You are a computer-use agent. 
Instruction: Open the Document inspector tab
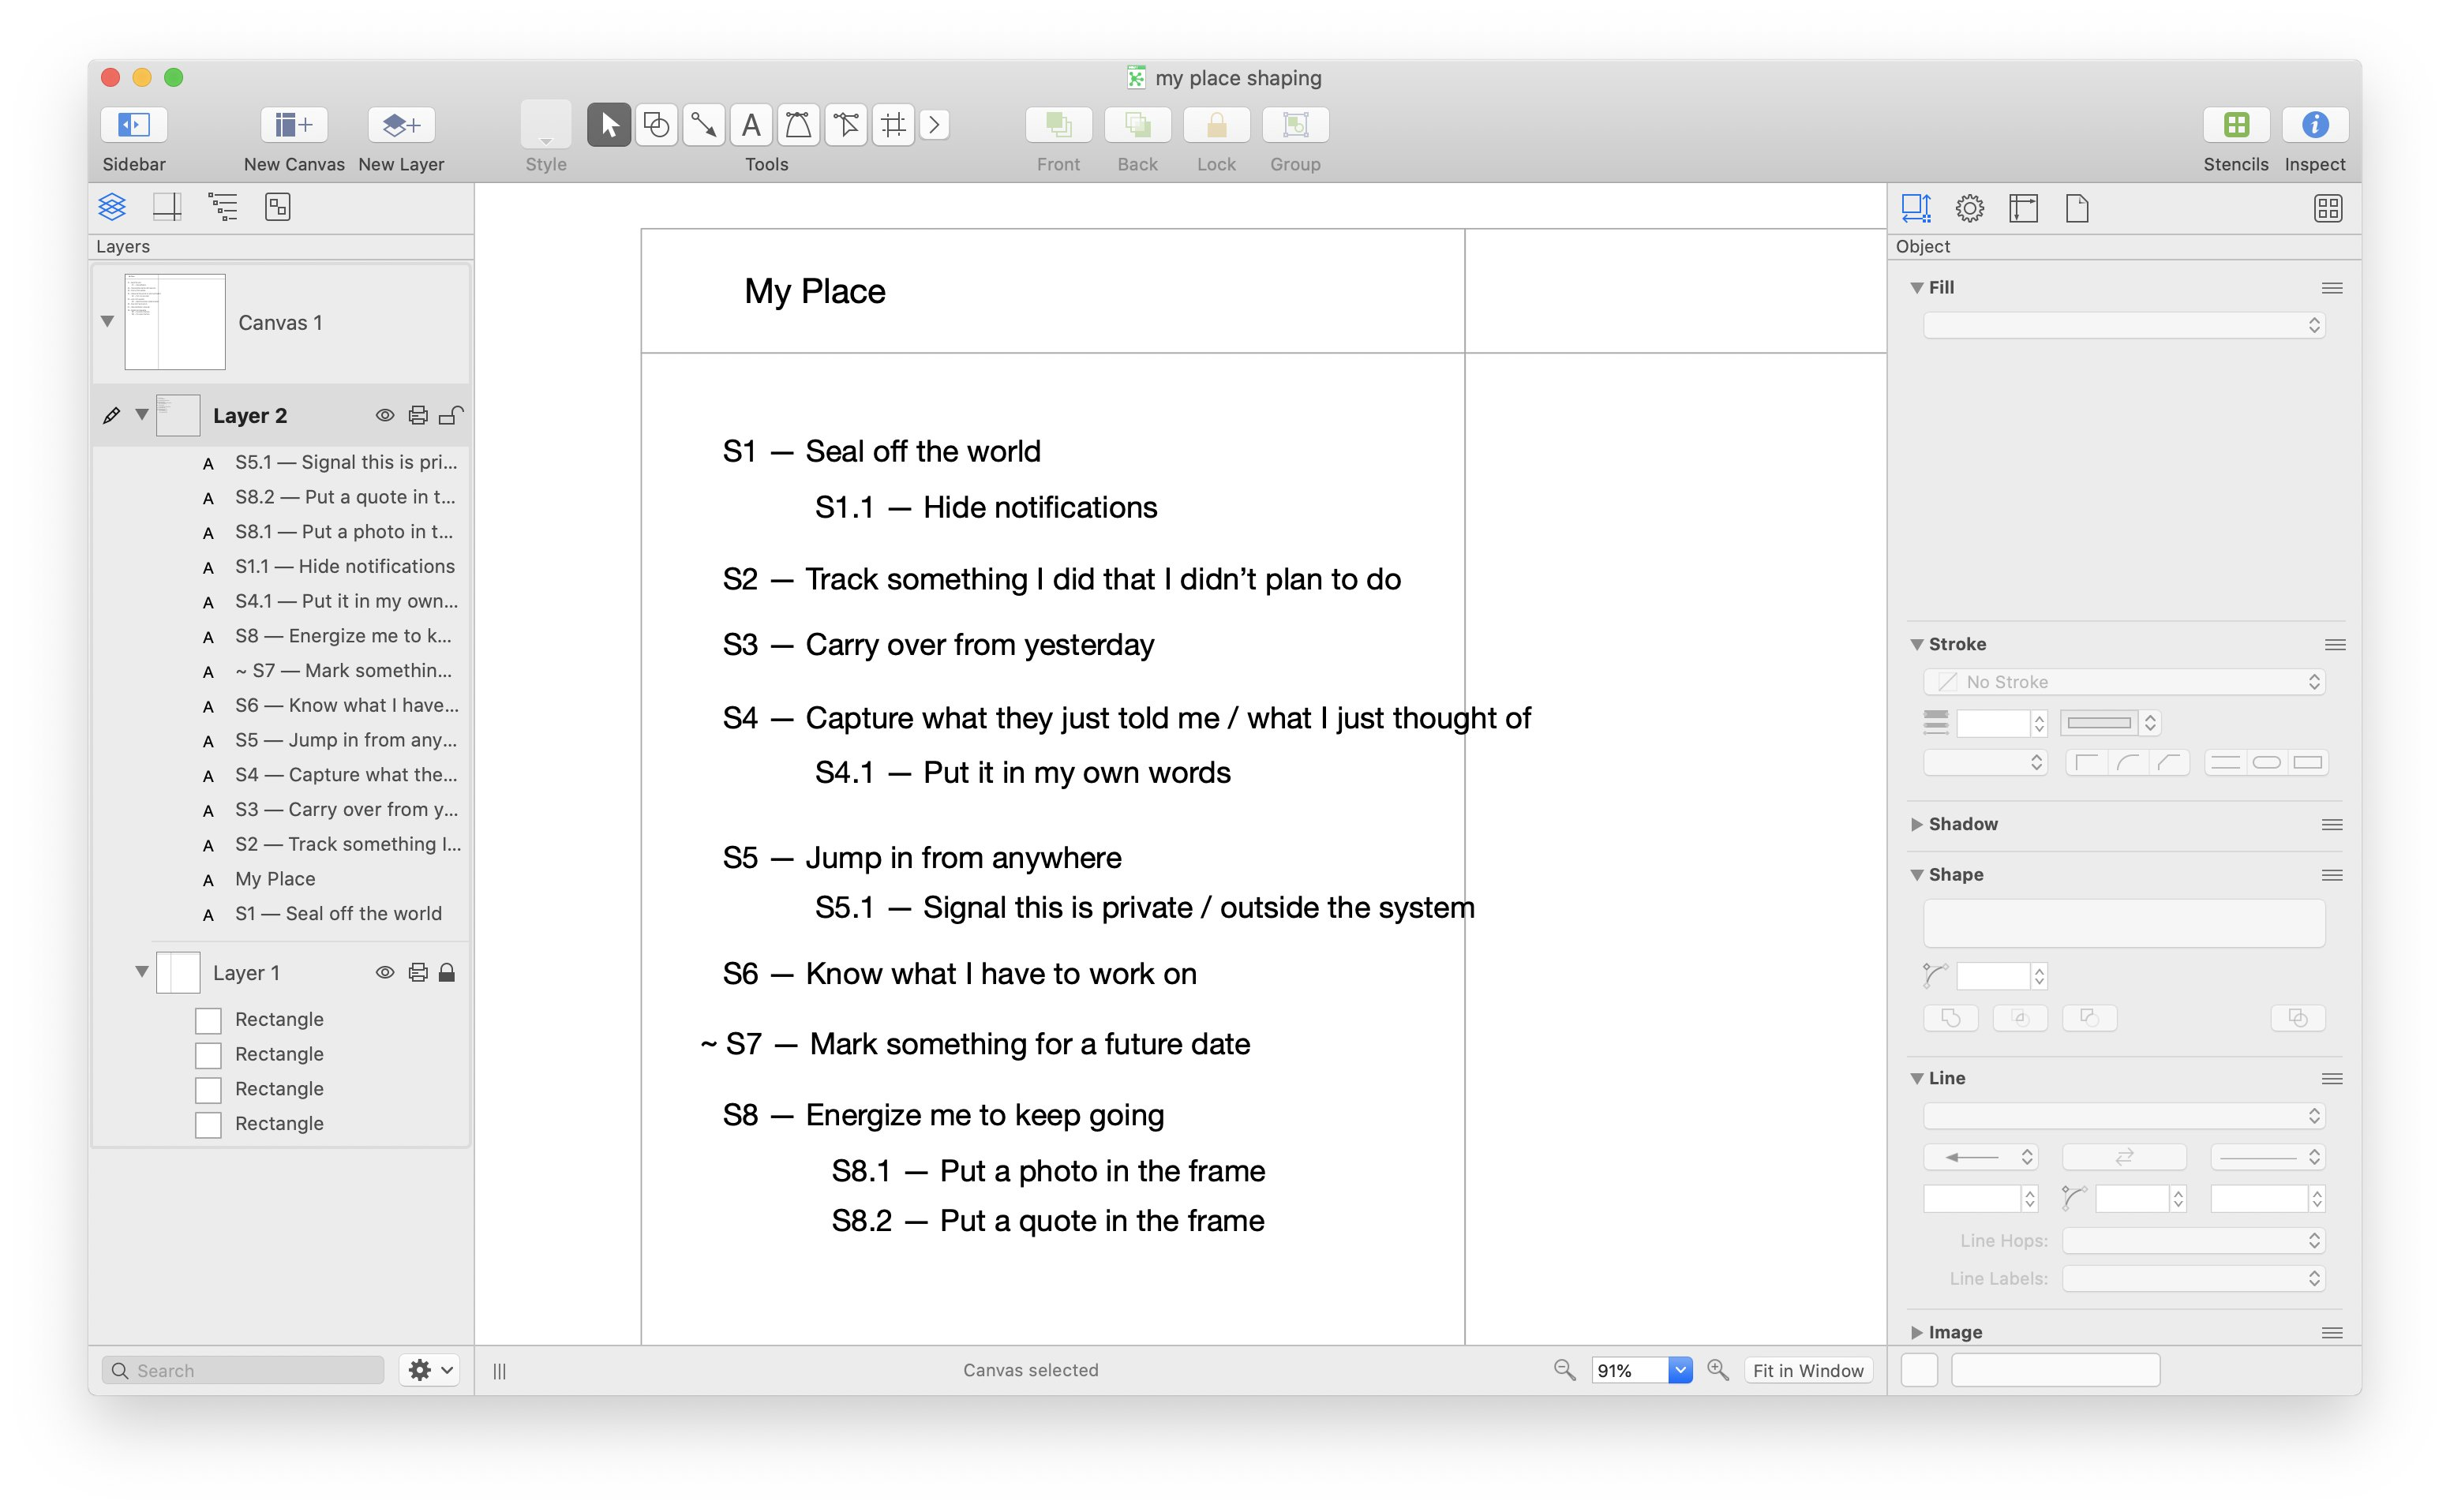tap(2077, 208)
